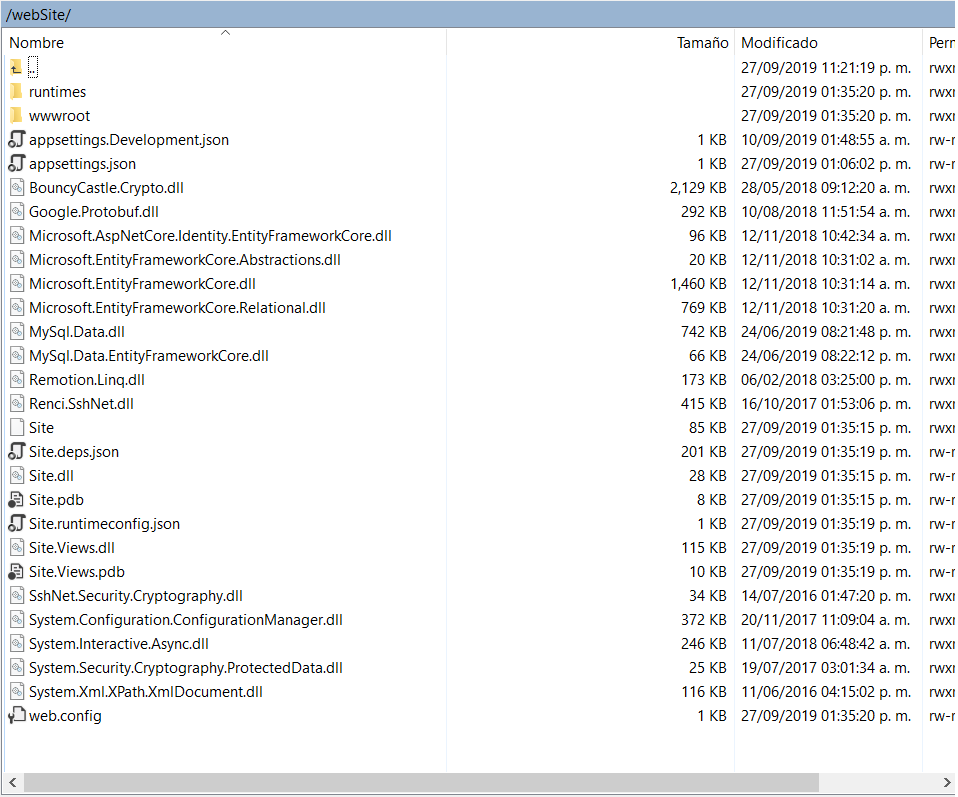The height and width of the screenshot is (797, 958).
Task: Select the Microsoft.EntityFrameworkCore.dll file name
Action: (142, 284)
